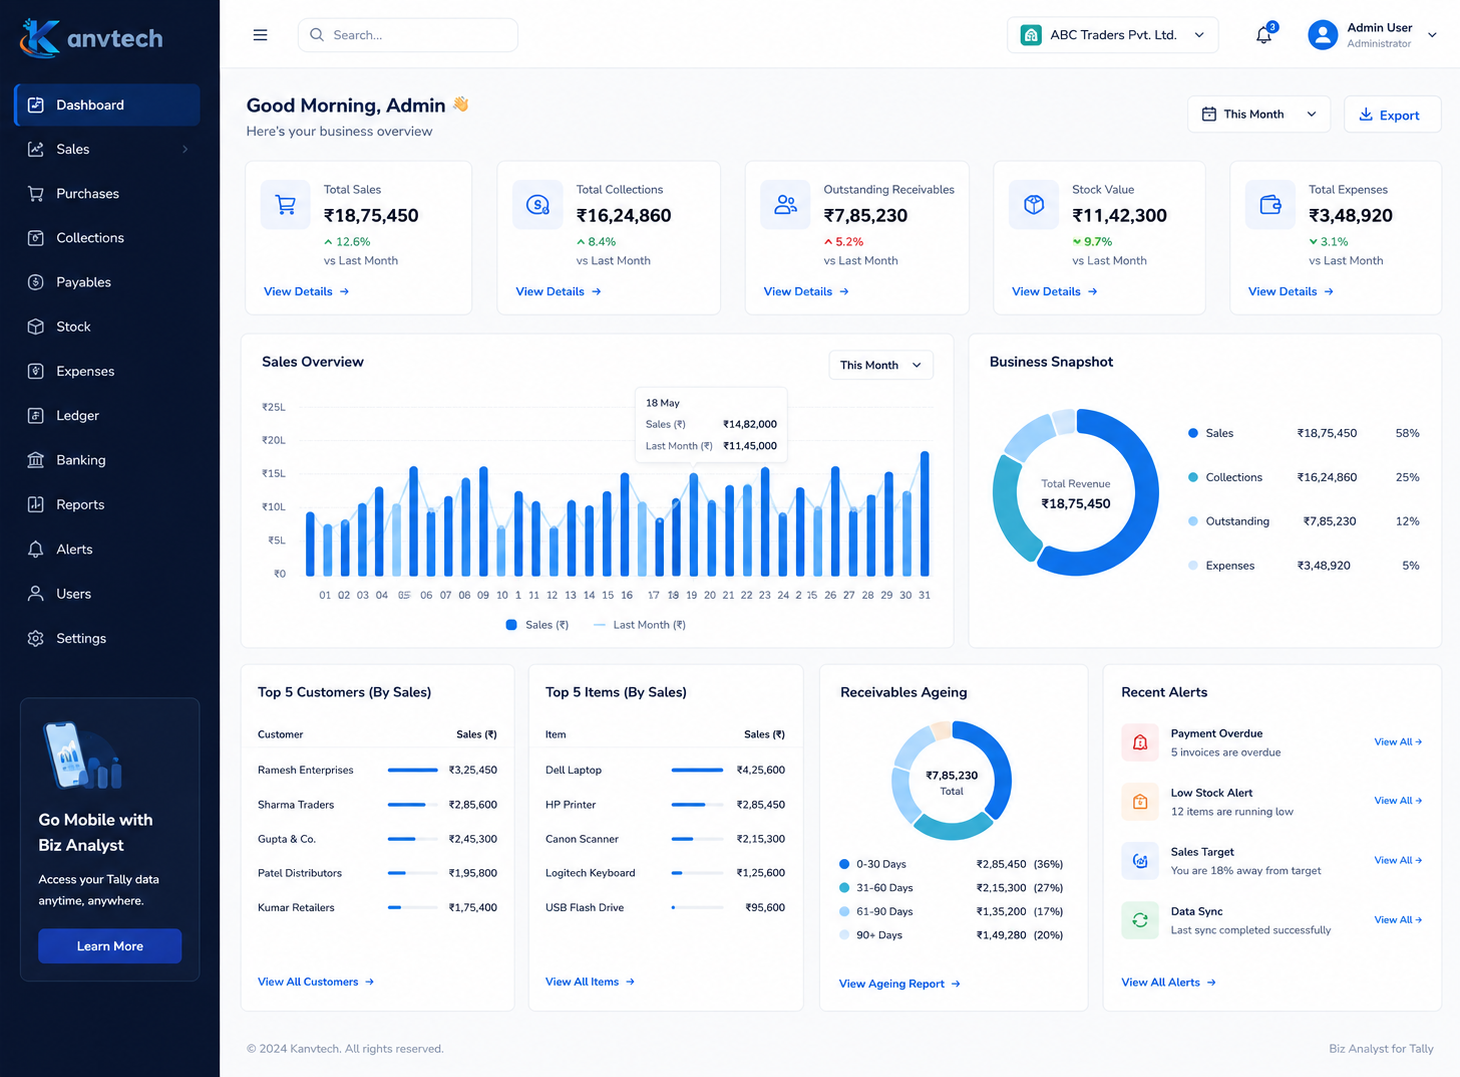Screen dimensions: 1460x1077
Task: Open View Ageing Report link
Action: click(x=900, y=984)
